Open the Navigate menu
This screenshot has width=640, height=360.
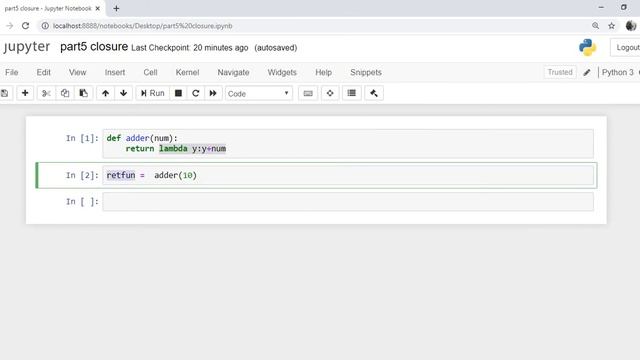(233, 72)
